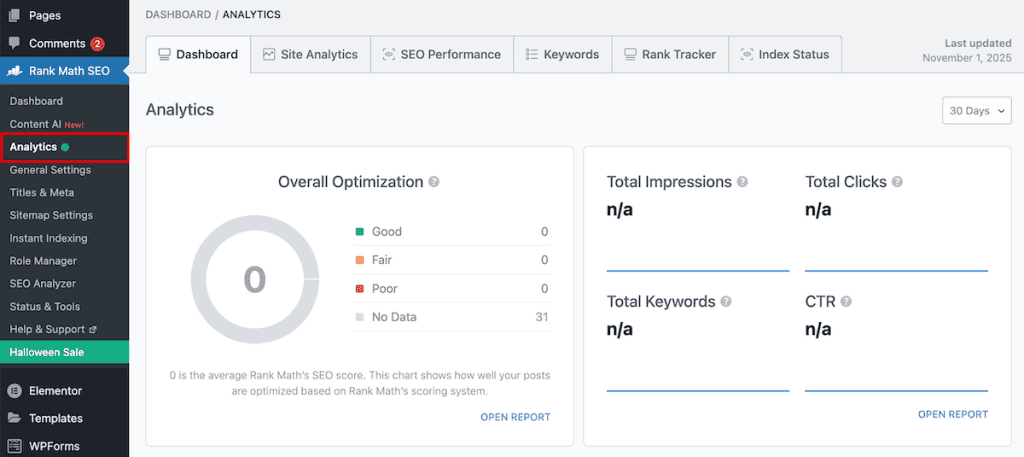This screenshot has width=1024, height=457.
Task: Click the CTR help icon
Action: point(846,302)
